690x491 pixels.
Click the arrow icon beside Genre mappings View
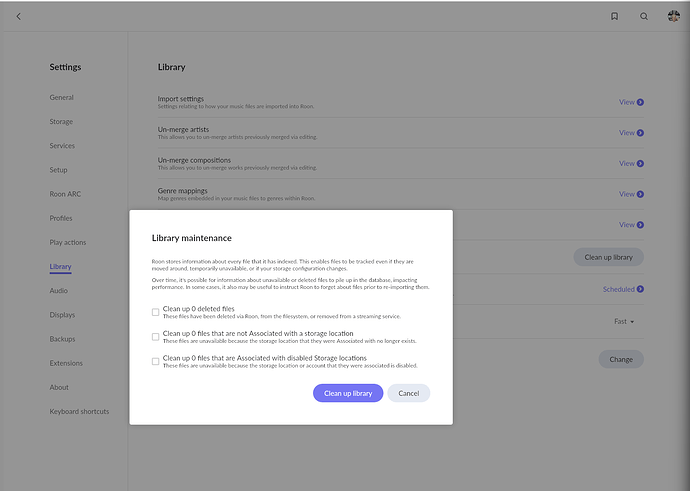[x=640, y=194]
